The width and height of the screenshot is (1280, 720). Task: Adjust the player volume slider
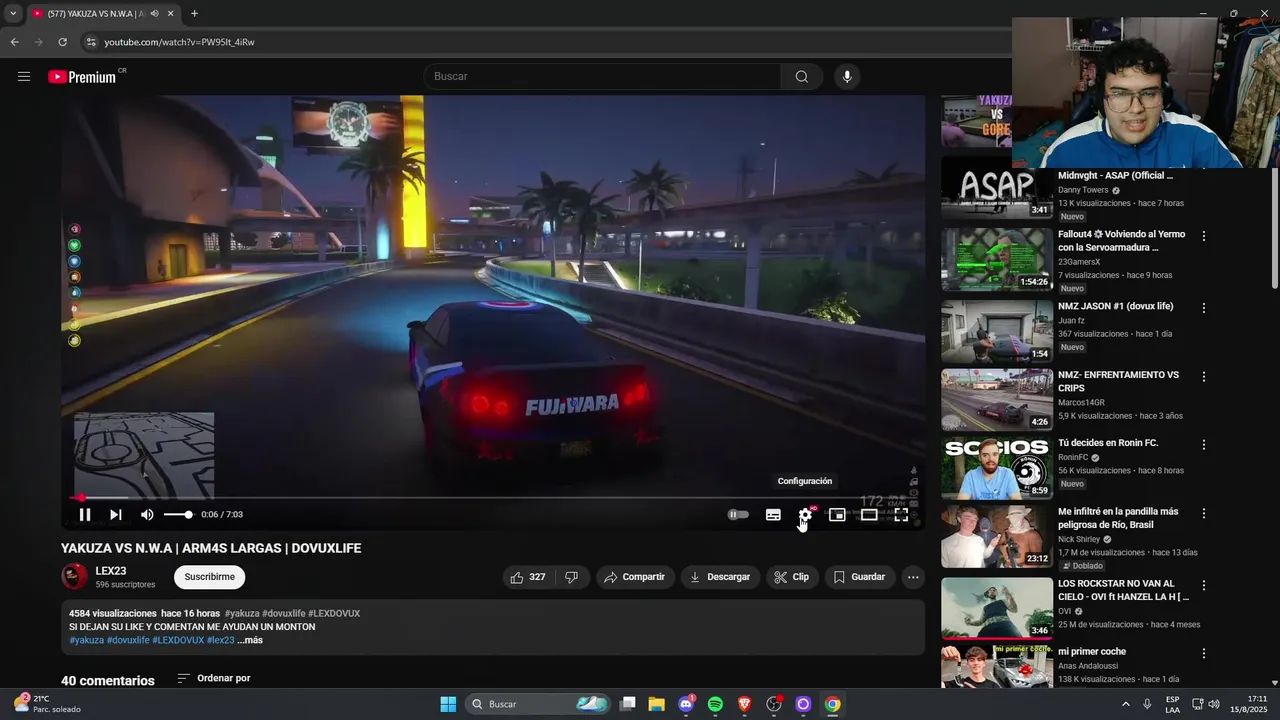pos(178,515)
